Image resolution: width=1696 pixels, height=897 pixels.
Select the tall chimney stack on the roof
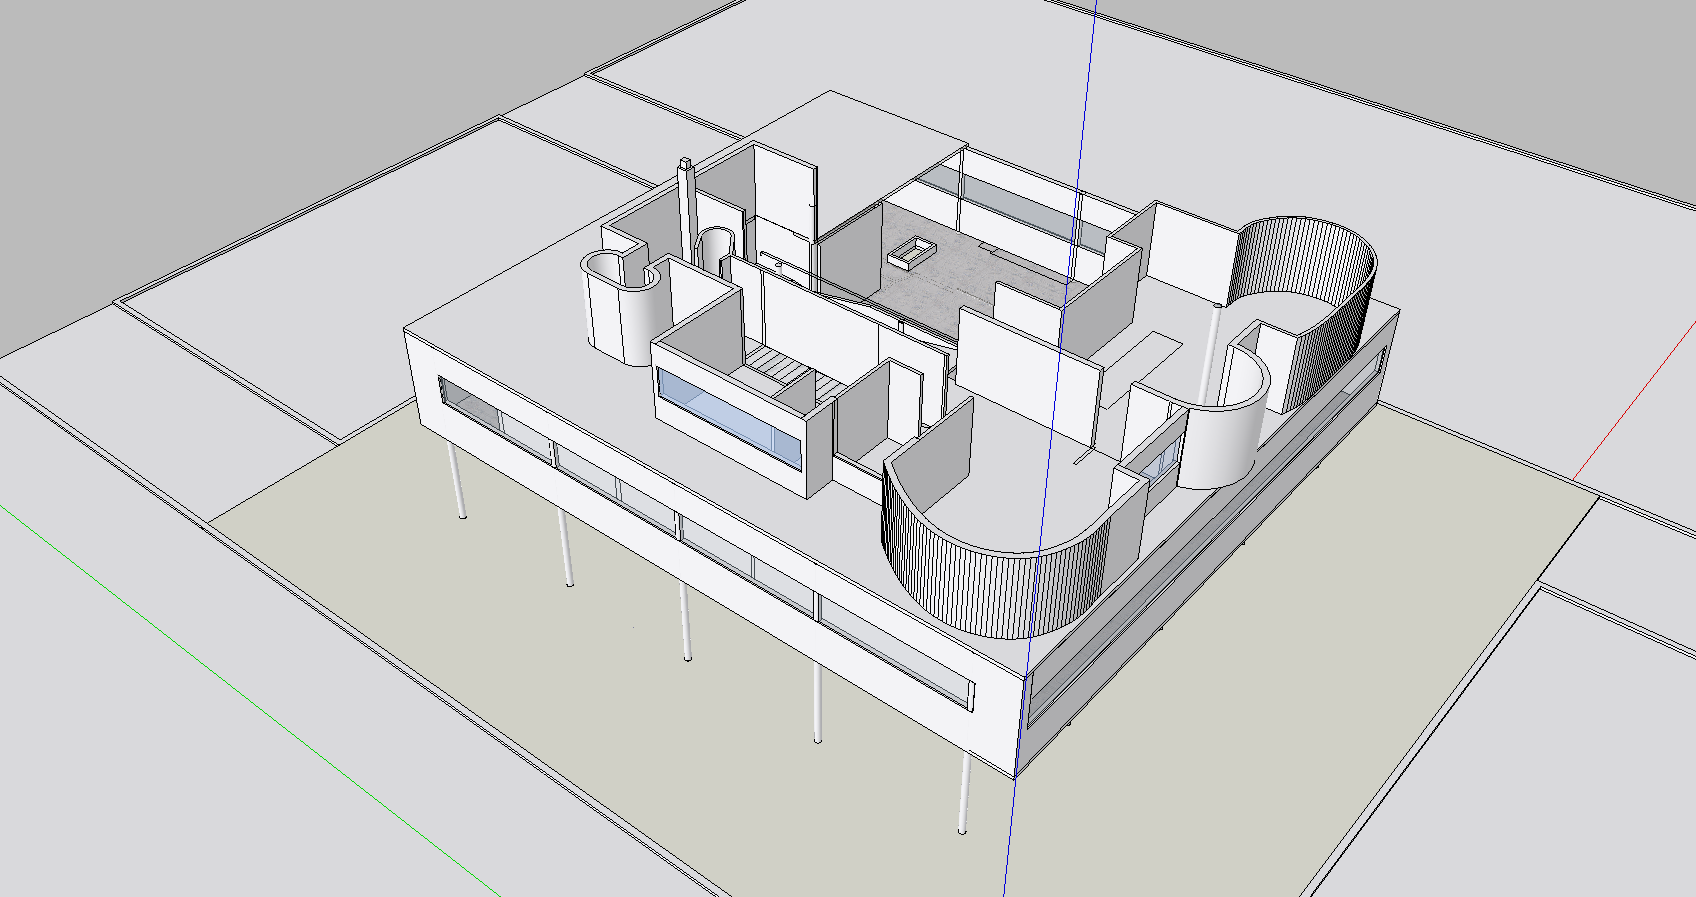pos(687,212)
